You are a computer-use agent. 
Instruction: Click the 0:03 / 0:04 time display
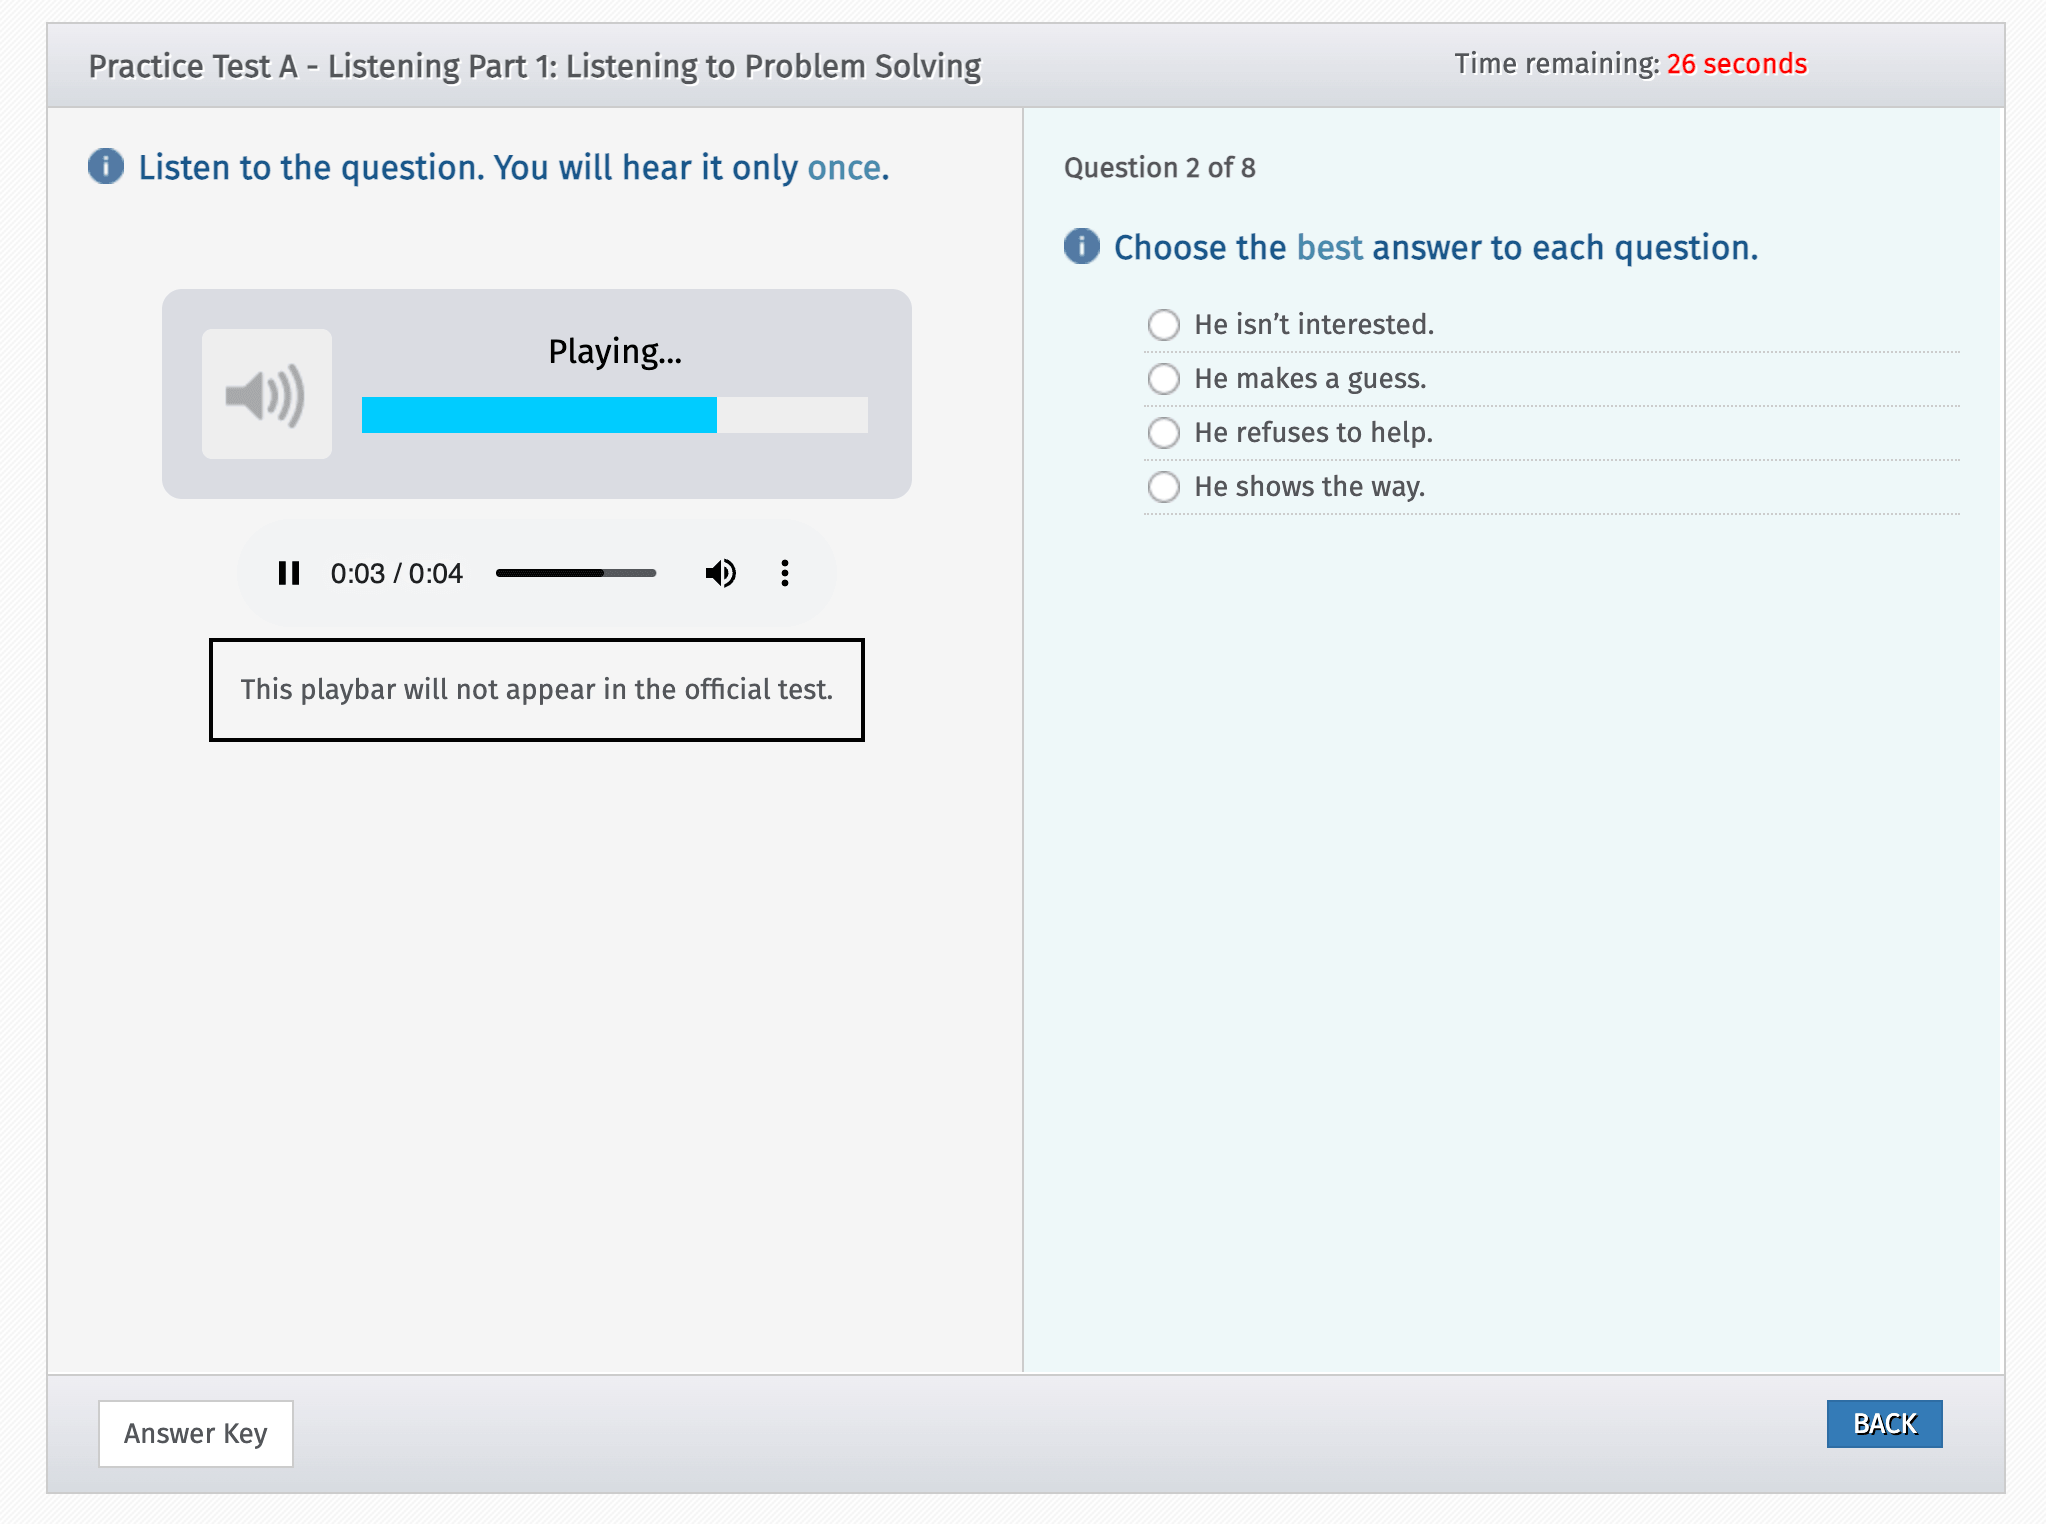pyautogui.click(x=397, y=573)
